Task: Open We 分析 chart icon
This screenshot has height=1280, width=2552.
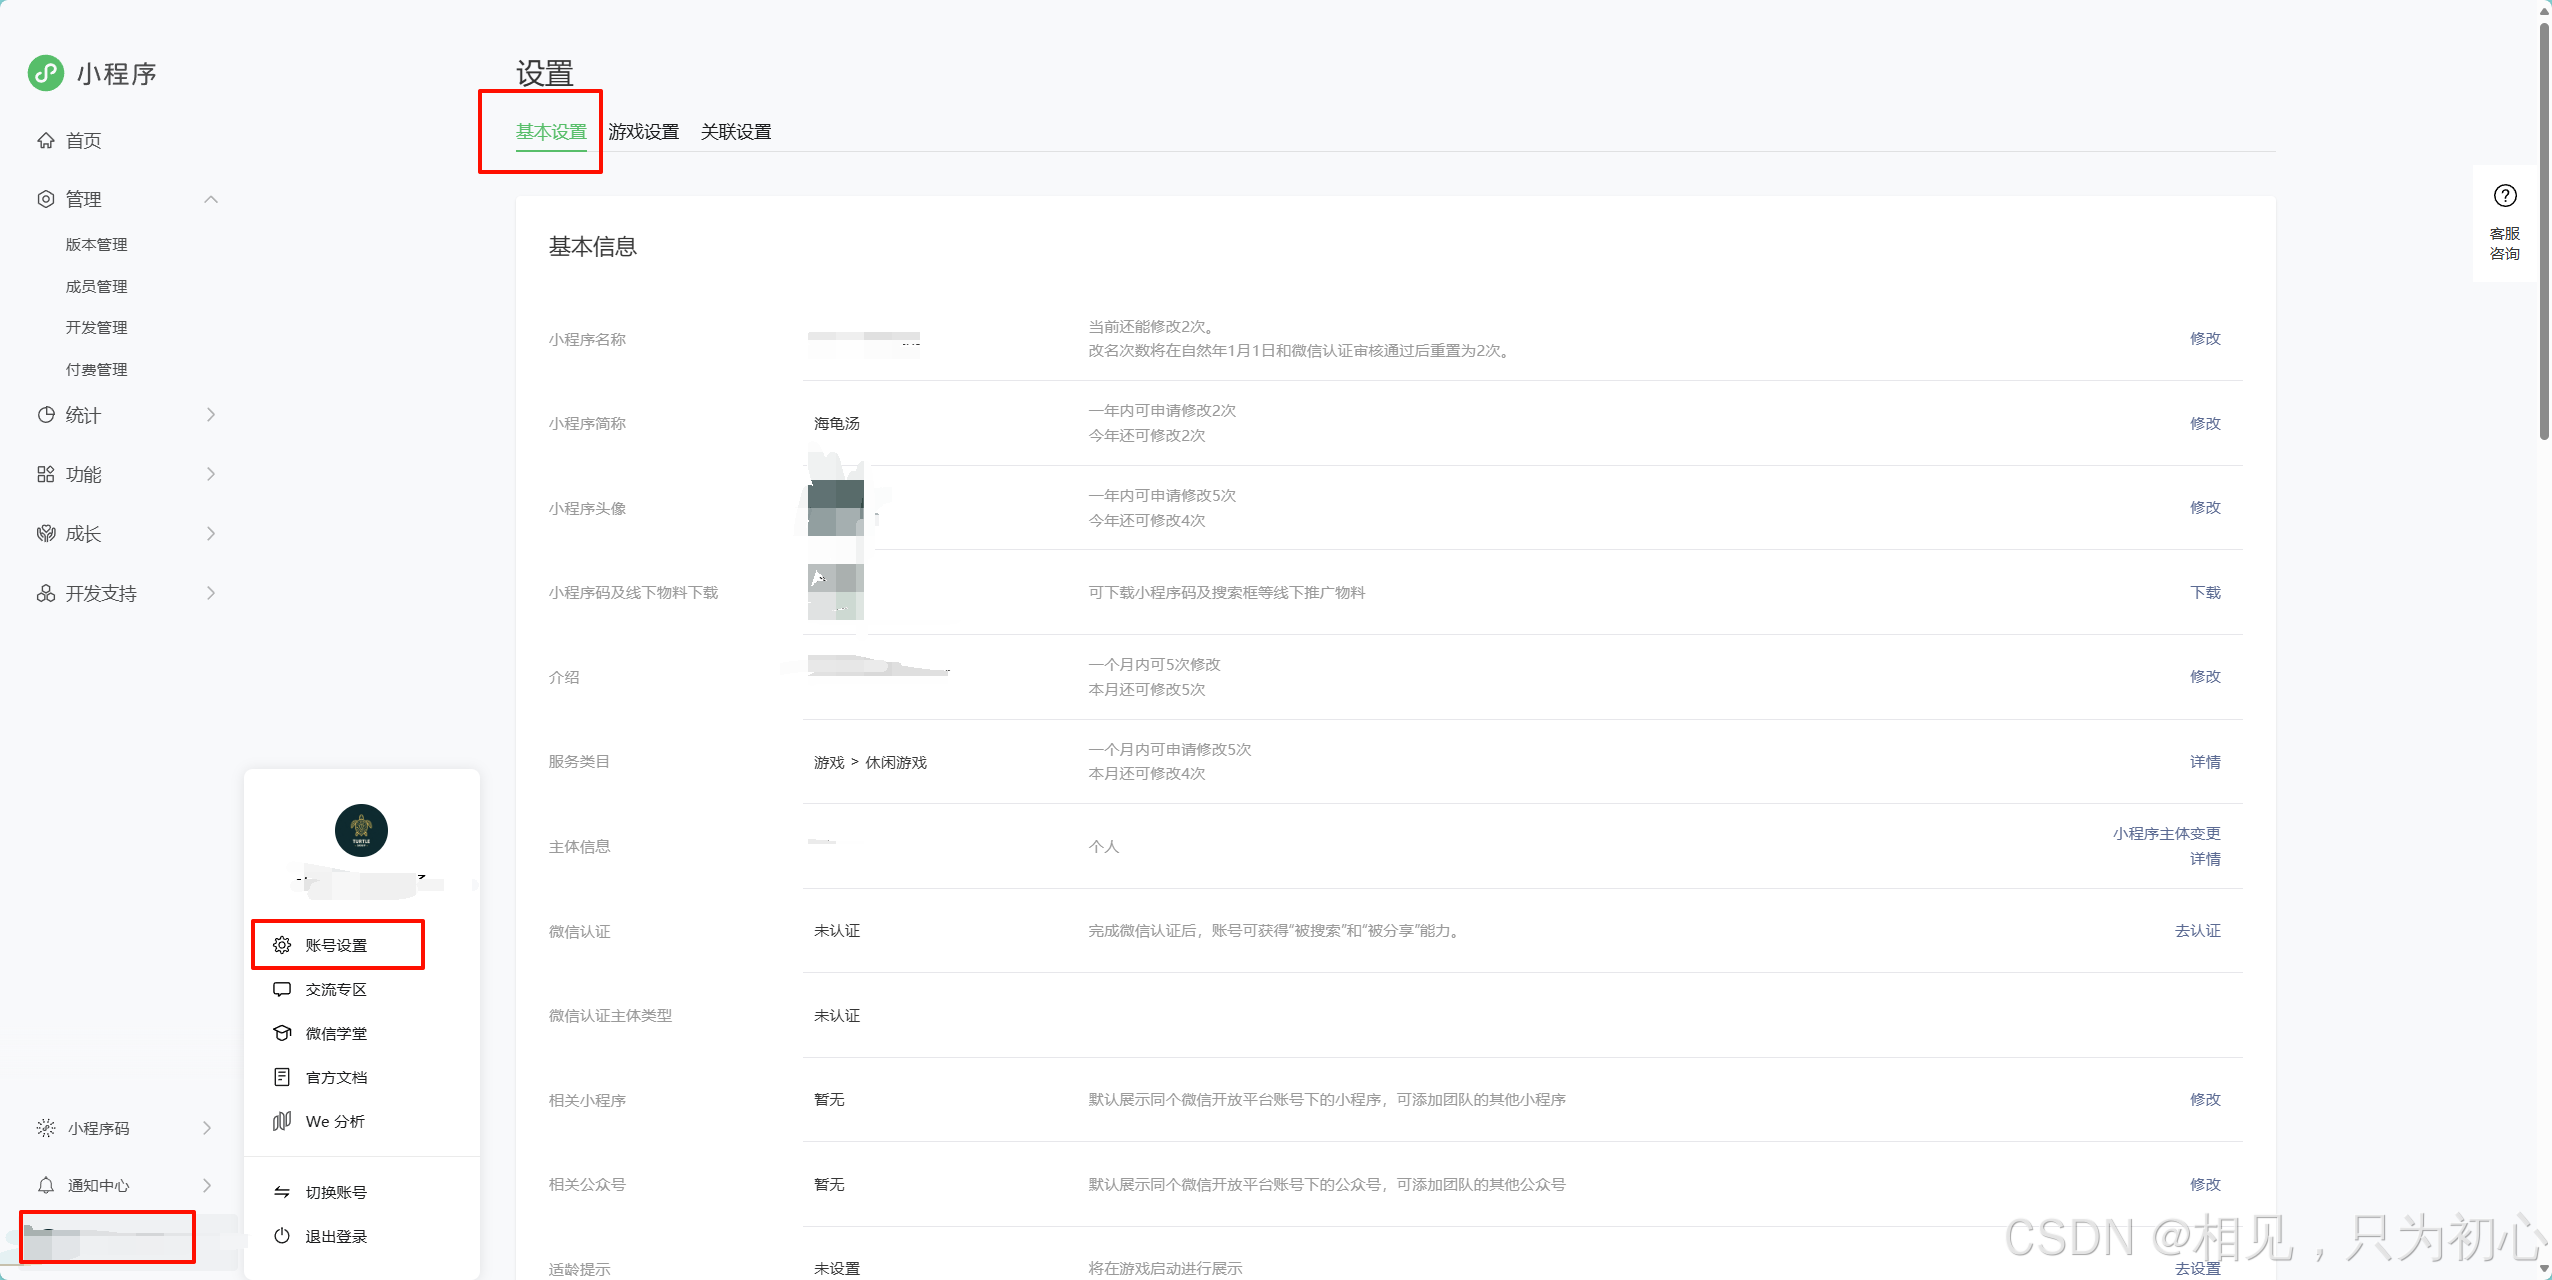Action: 282,1121
